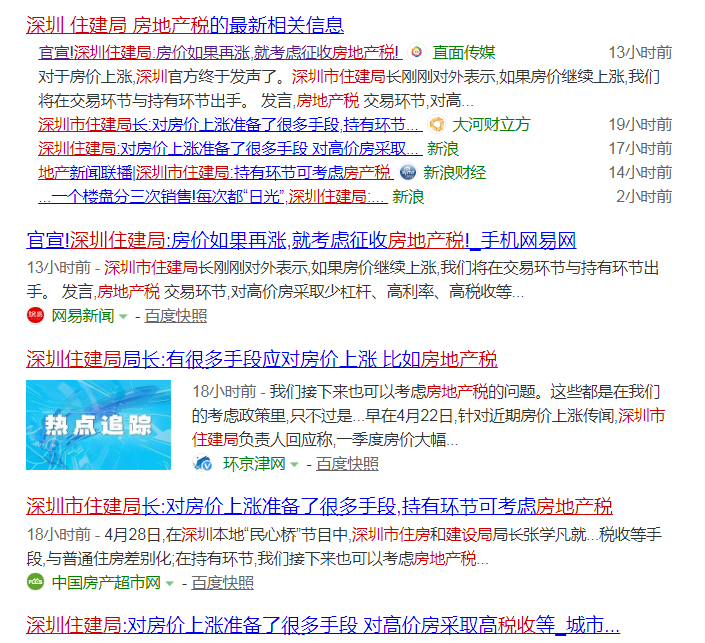The height and width of the screenshot is (643, 705).
Task: Open news link 地产新闻联播|深圳市住建局:持有环节可考虑房产税
Action: coord(216,173)
